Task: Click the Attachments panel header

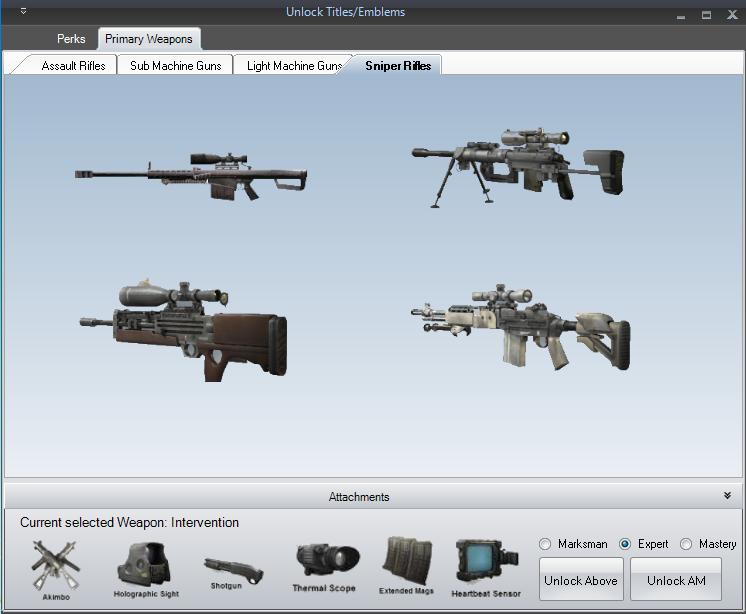Action: (373, 496)
